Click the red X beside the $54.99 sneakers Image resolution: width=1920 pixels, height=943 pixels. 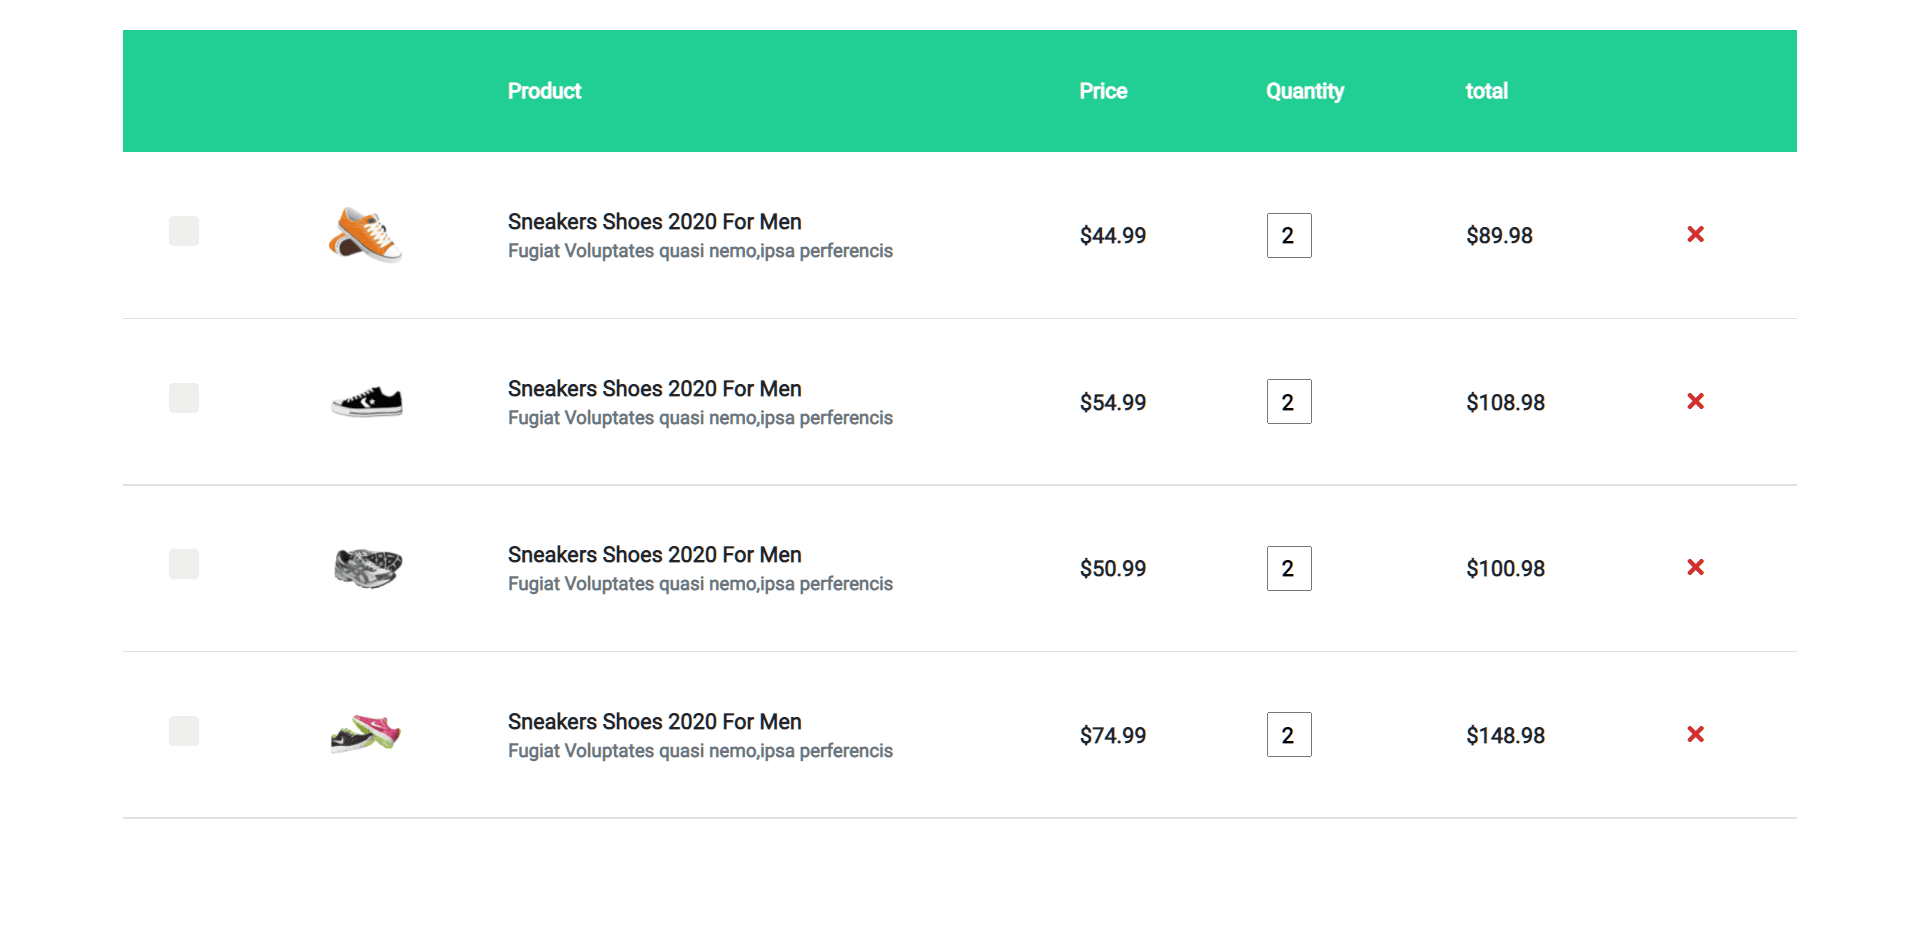point(1696,401)
